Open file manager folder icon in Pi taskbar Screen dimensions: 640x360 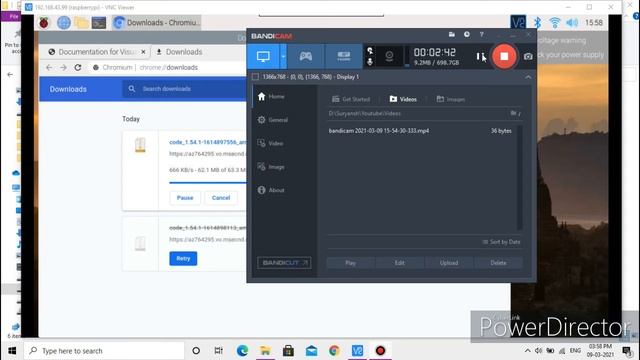pos(82,22)
